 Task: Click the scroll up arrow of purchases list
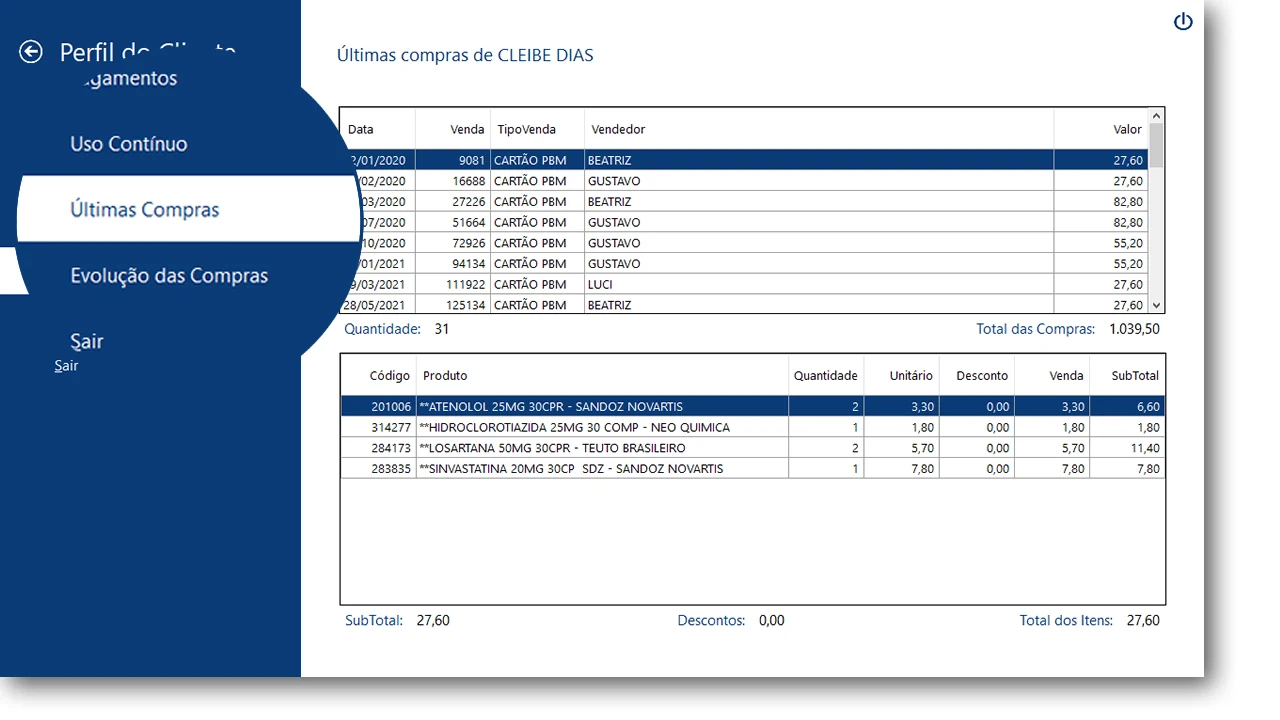point(1157,116)
